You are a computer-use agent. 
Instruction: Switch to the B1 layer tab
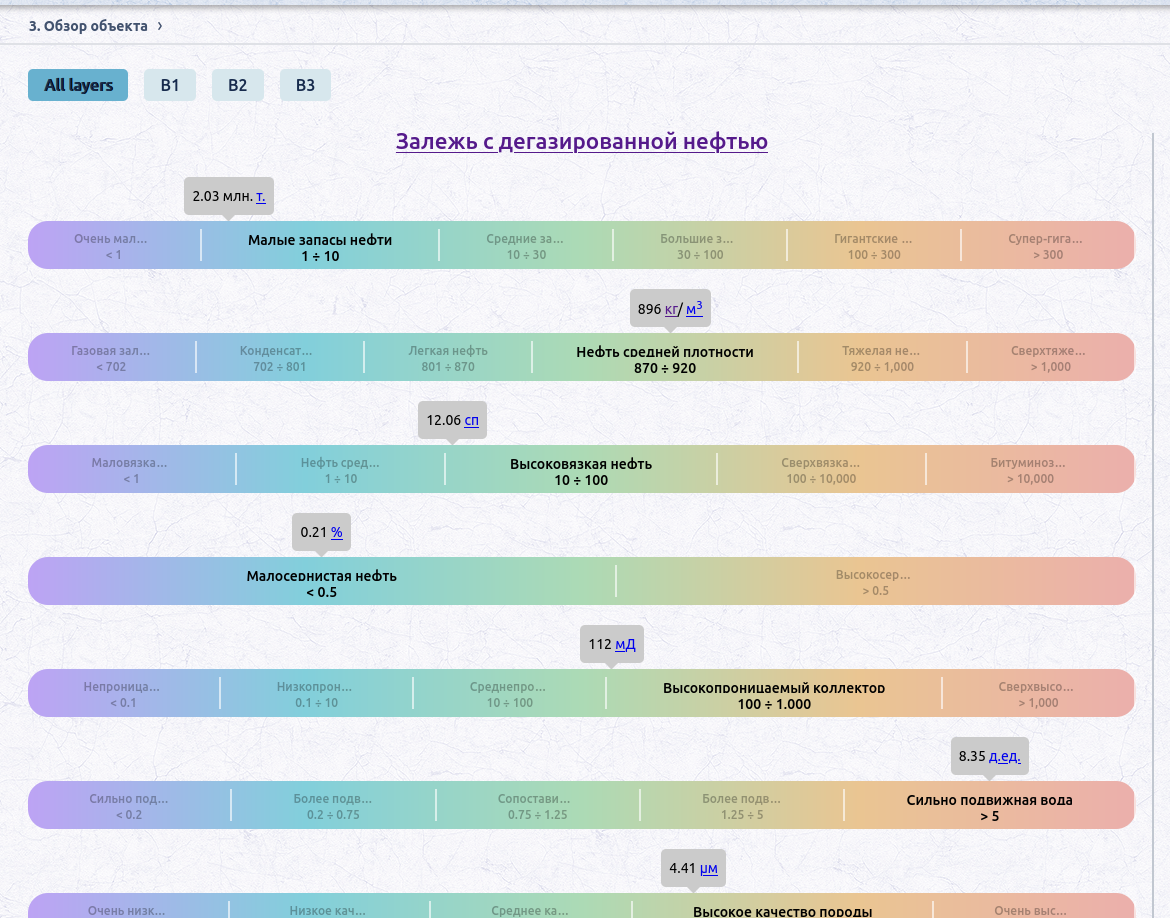point(169,85)
